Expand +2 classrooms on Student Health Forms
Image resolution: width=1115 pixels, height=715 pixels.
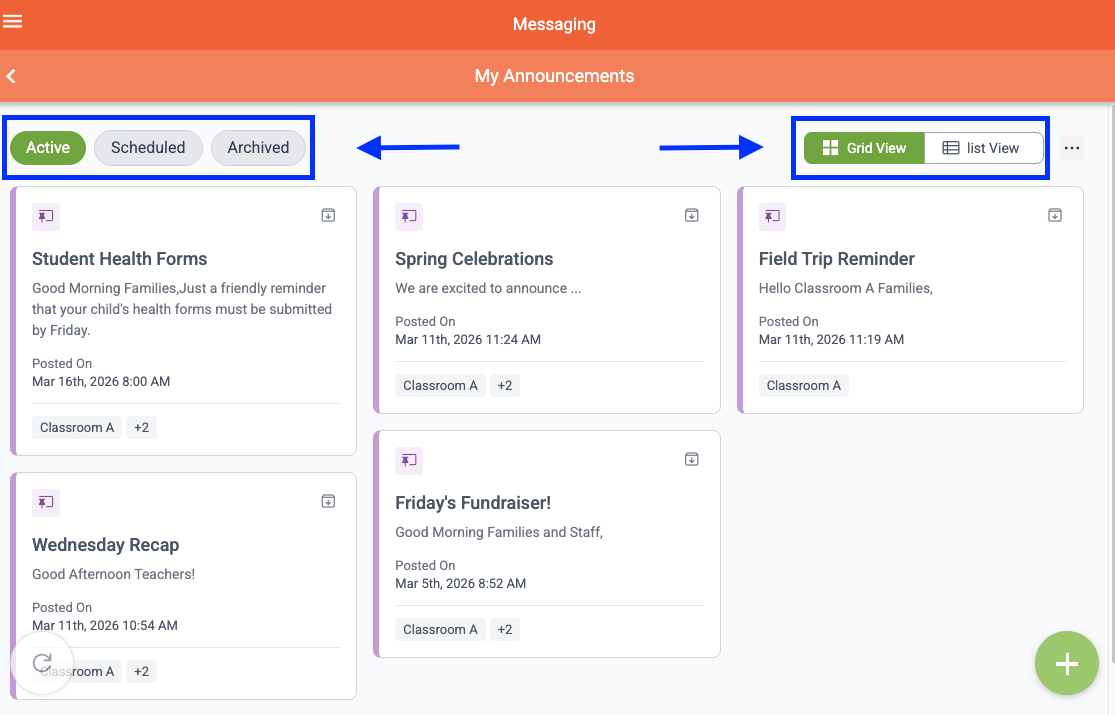coord(141,428)
